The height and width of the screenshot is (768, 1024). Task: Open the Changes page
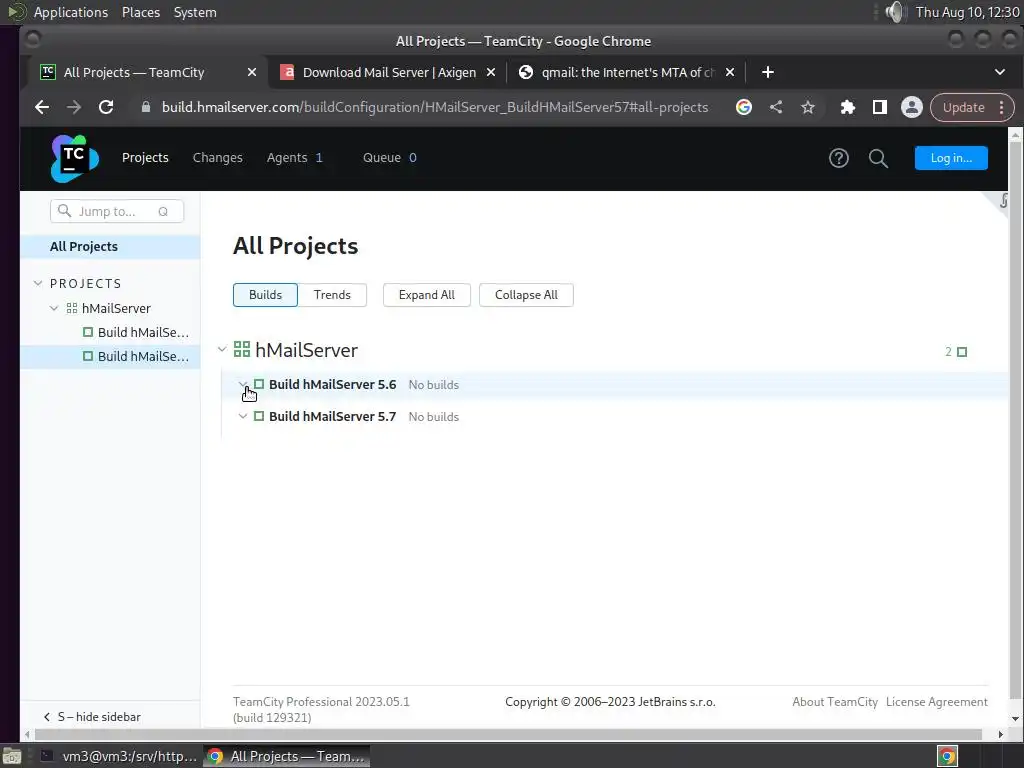[217, 158]
